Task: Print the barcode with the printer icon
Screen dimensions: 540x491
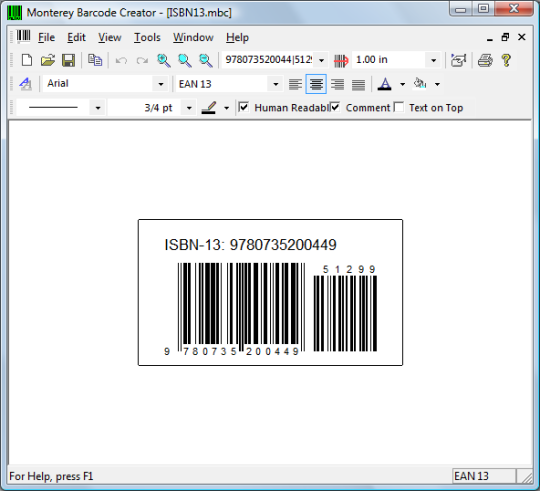Action: click(x=485, y=60)
